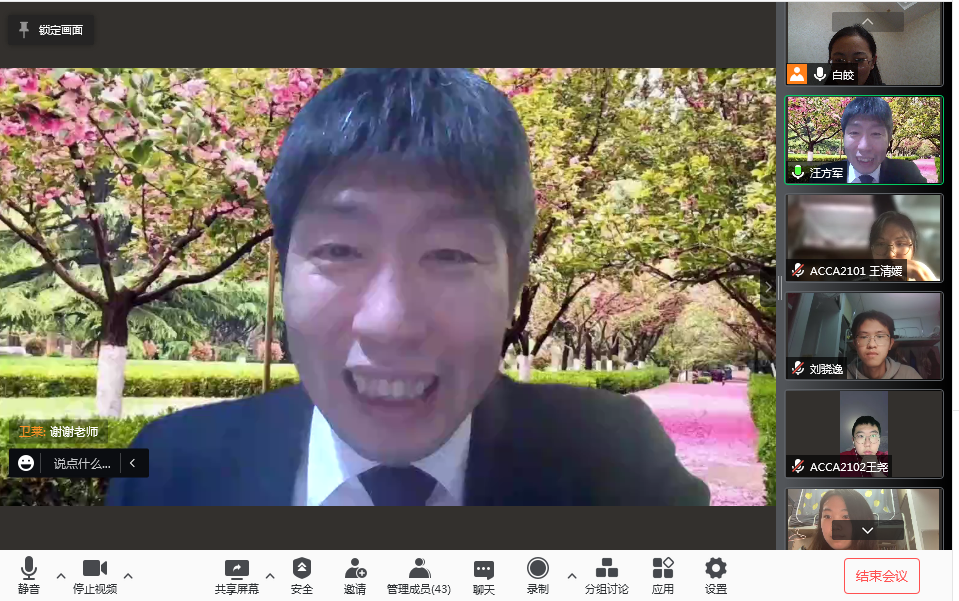Viewport: 959px width, 601px height.
Task: Open the emoji picker in chat bar
Action: [26, 463]
